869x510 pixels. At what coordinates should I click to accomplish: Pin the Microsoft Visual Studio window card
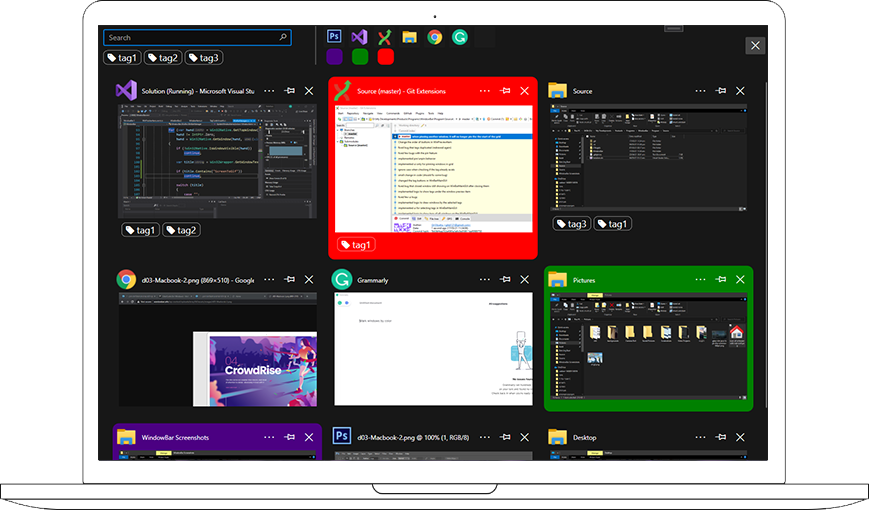[x=289, y=91]
